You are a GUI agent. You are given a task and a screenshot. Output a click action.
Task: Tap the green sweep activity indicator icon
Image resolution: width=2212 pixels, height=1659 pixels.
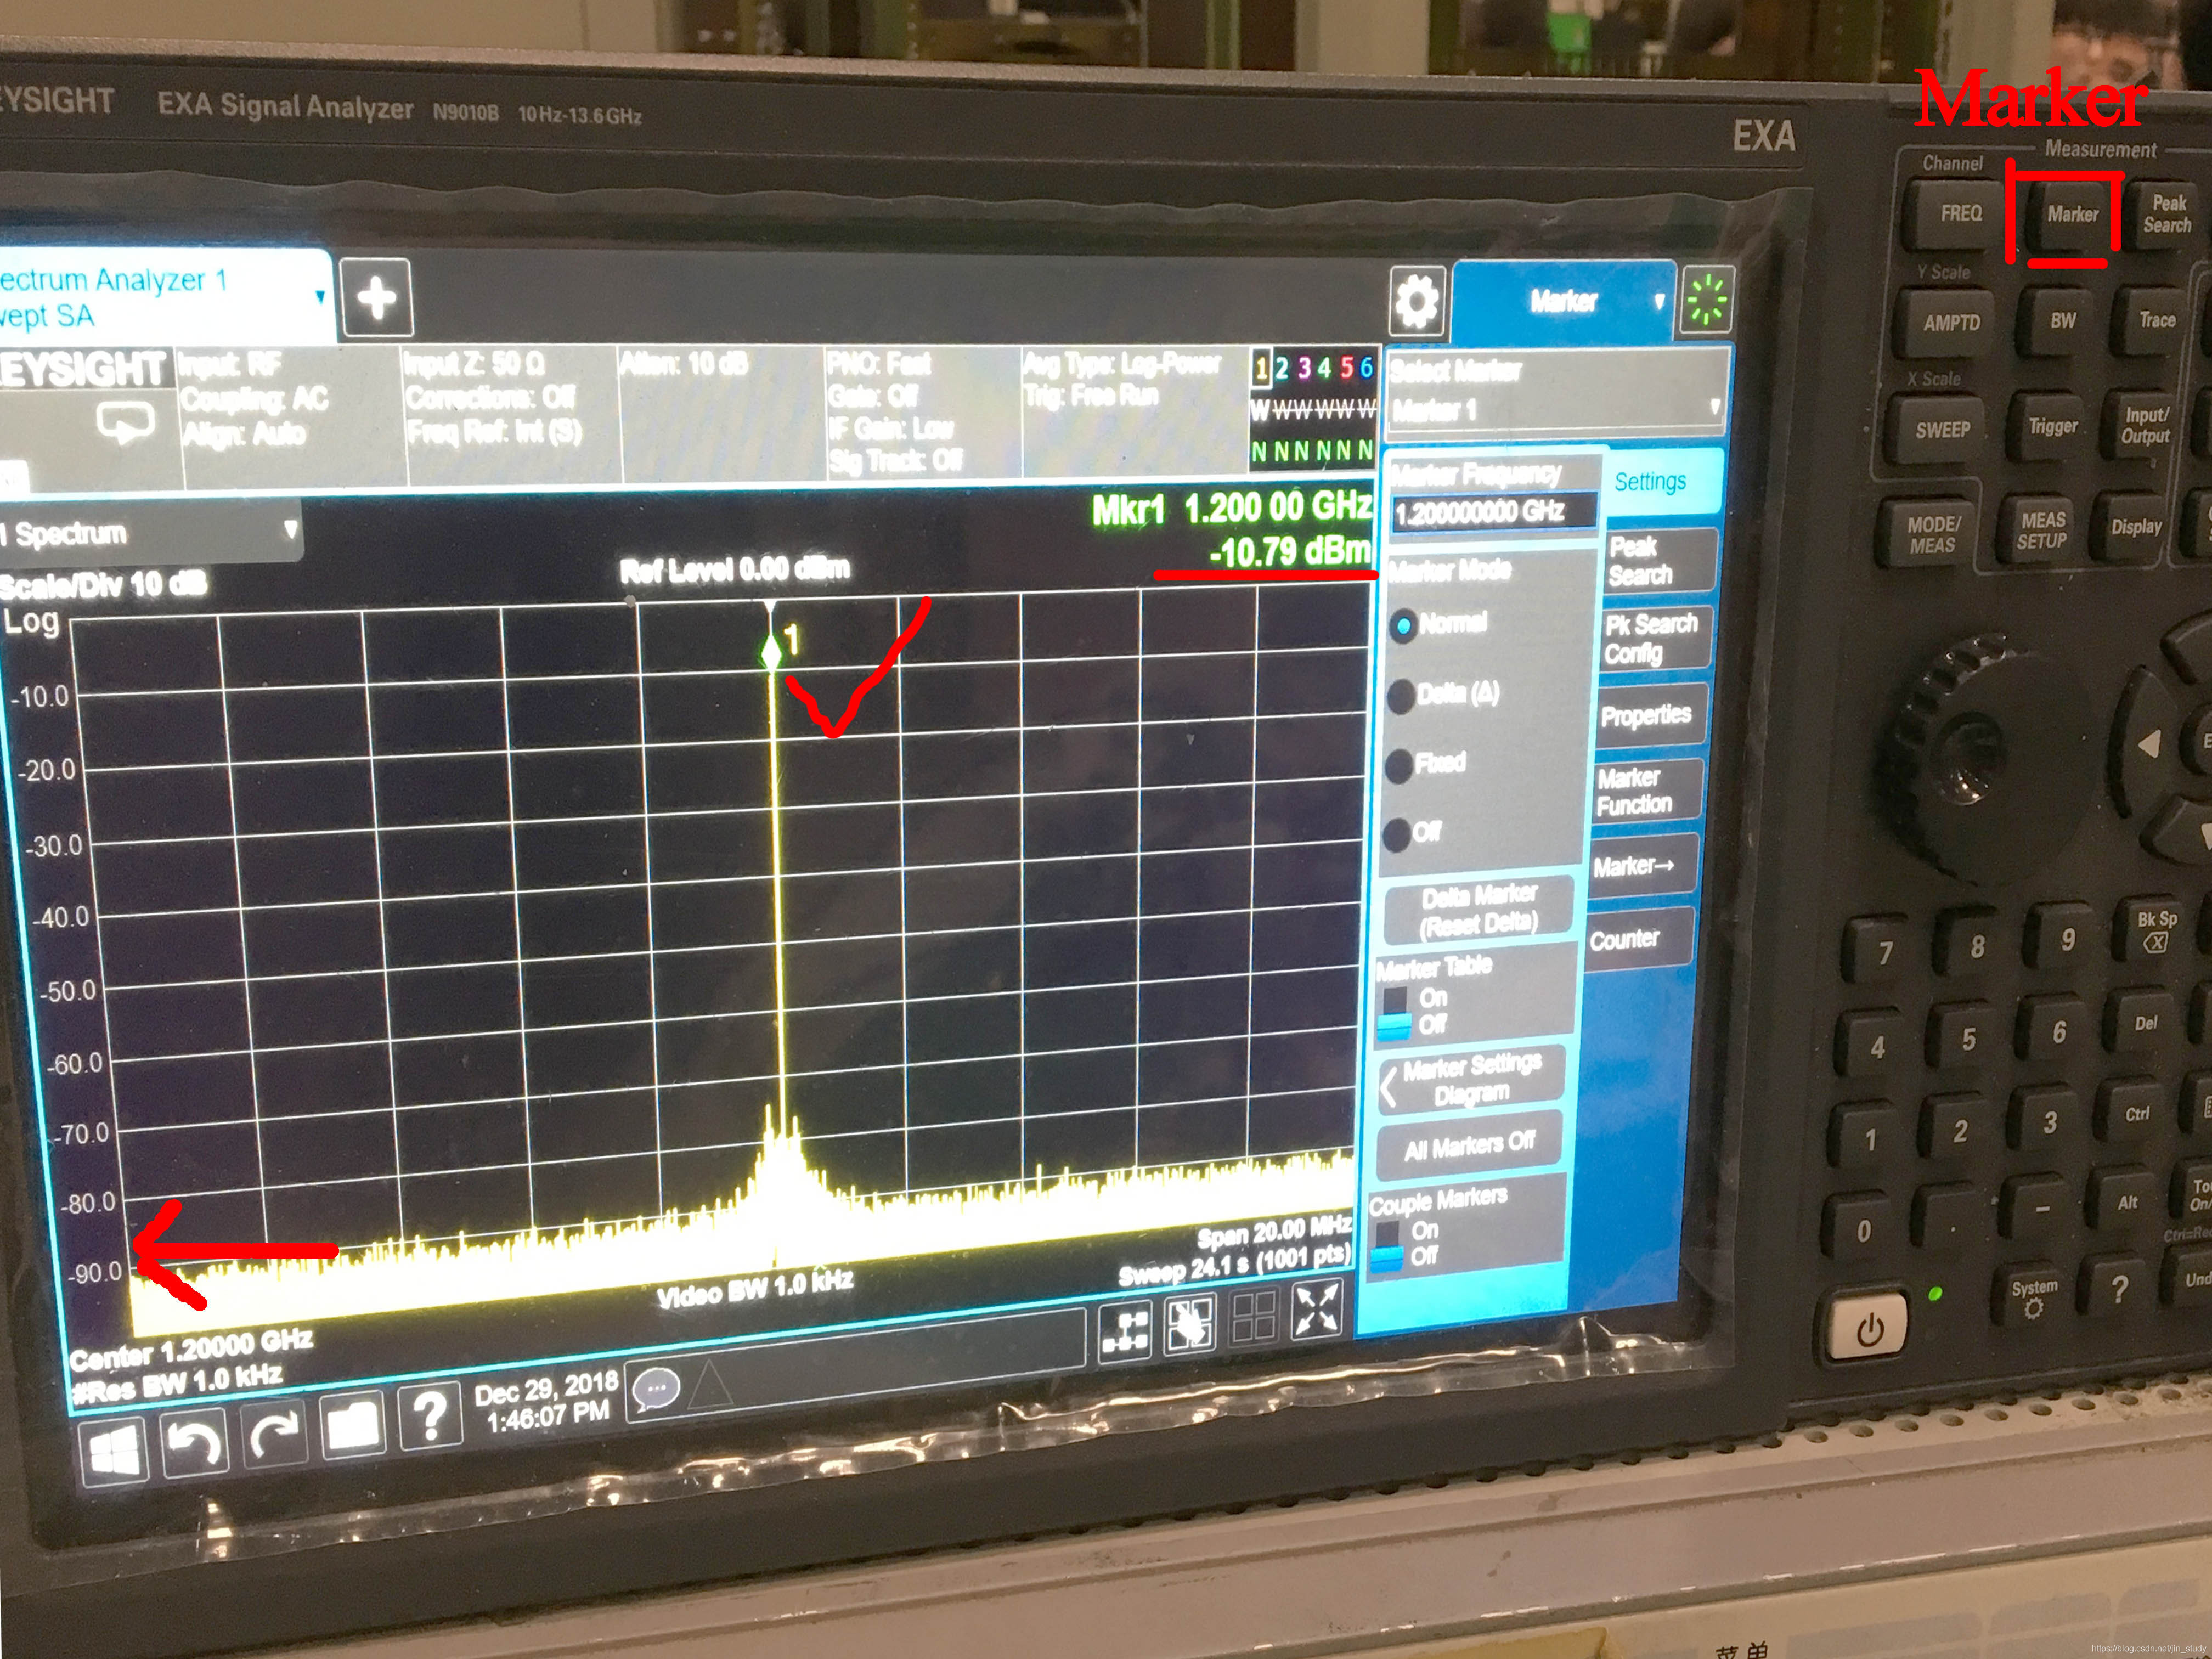tap(1707, 300)
